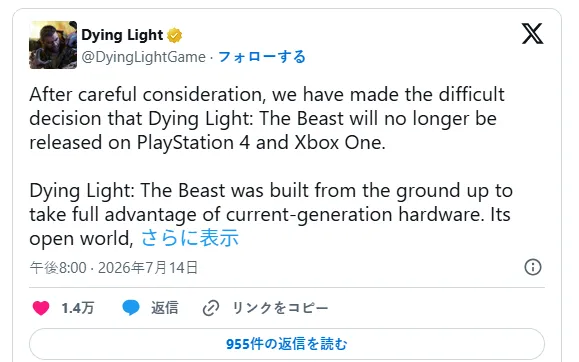This screenshot has width=579, height=362.
Task: Click the 1.4万 like count
Action: pyautogui.click(x=78, y=308)
